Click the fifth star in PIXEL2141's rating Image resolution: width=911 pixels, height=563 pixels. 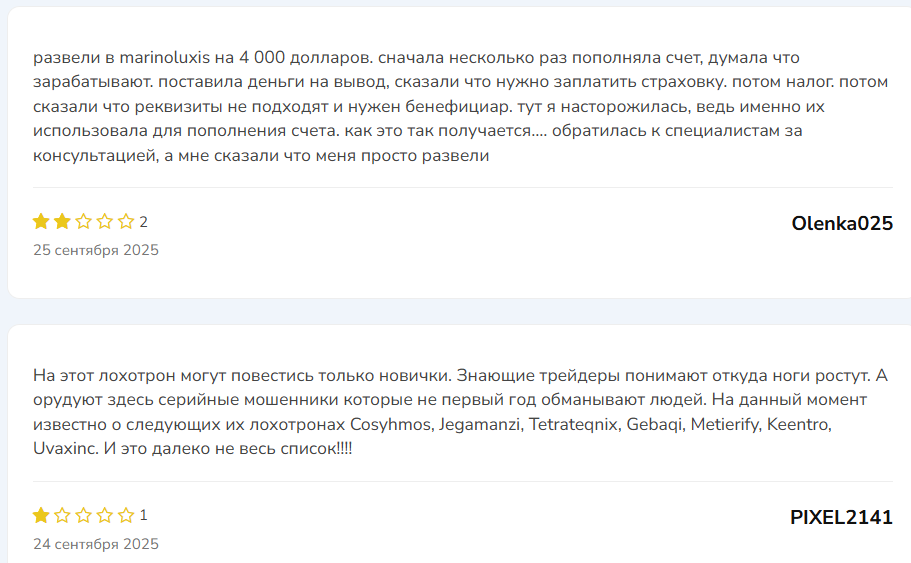pos(126,515)
